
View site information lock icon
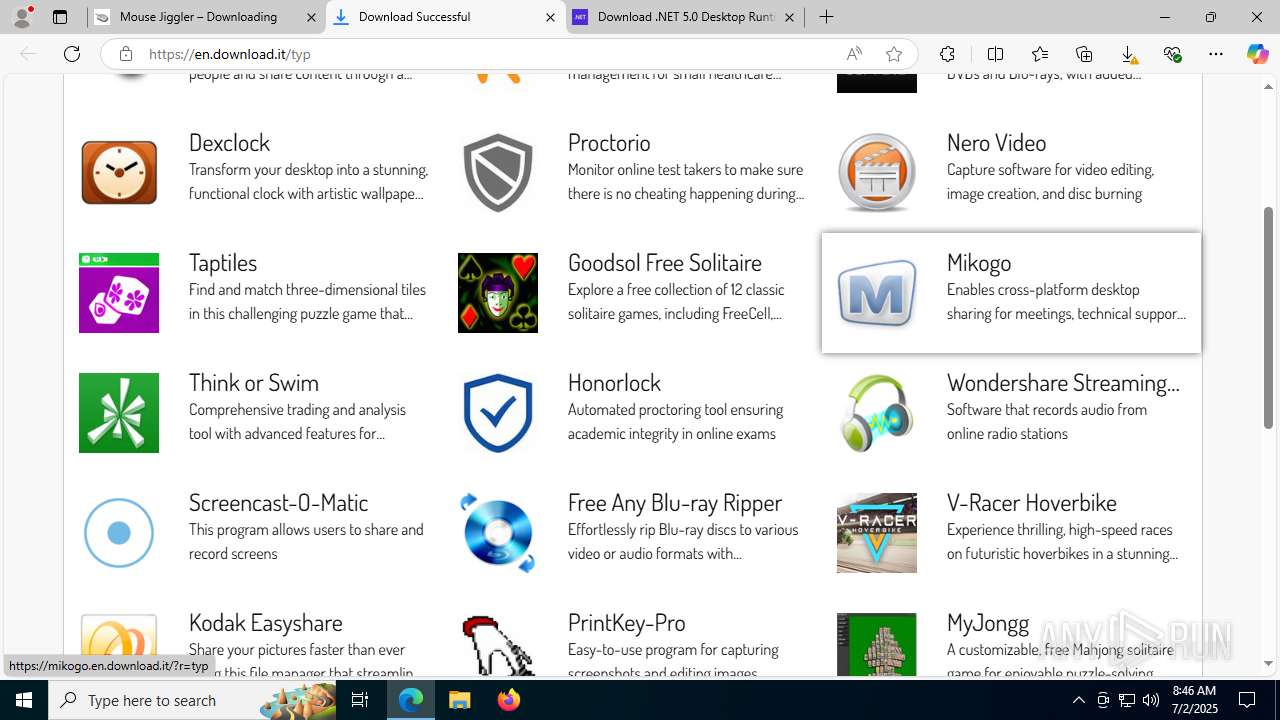coord(125,54)
